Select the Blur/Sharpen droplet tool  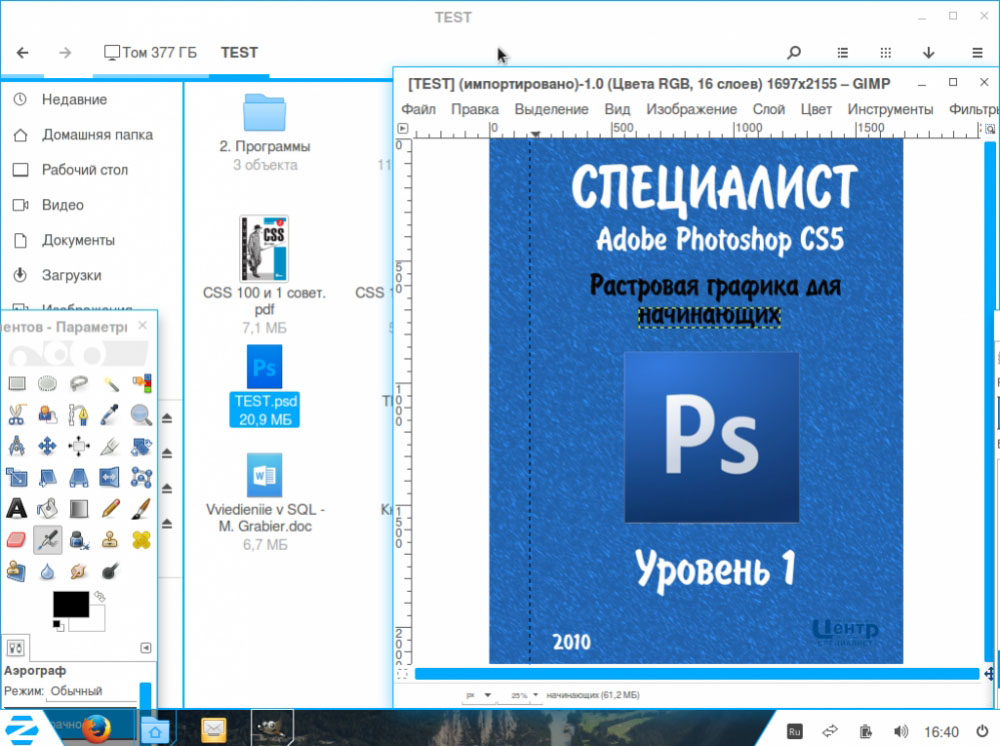[x=47, y=571]
